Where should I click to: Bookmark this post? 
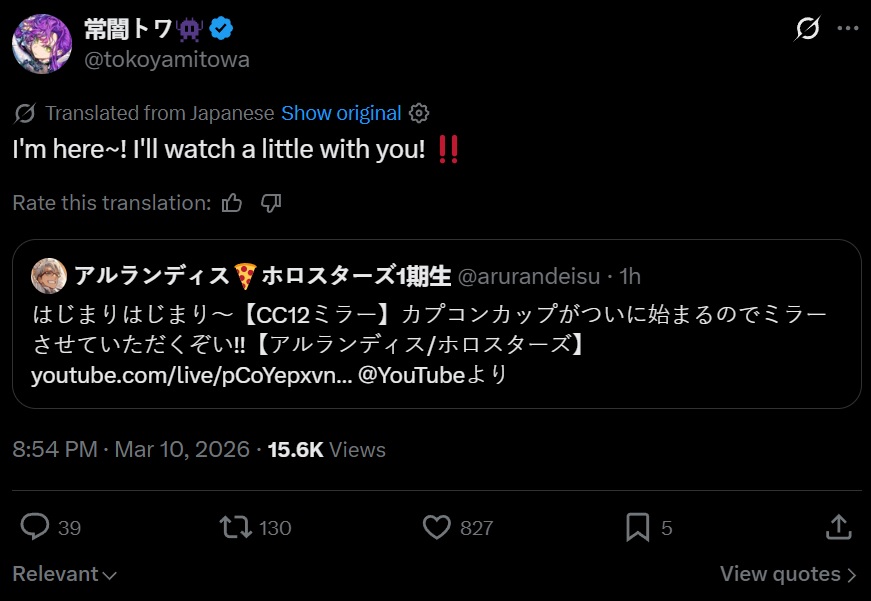[x=637, y=527]
